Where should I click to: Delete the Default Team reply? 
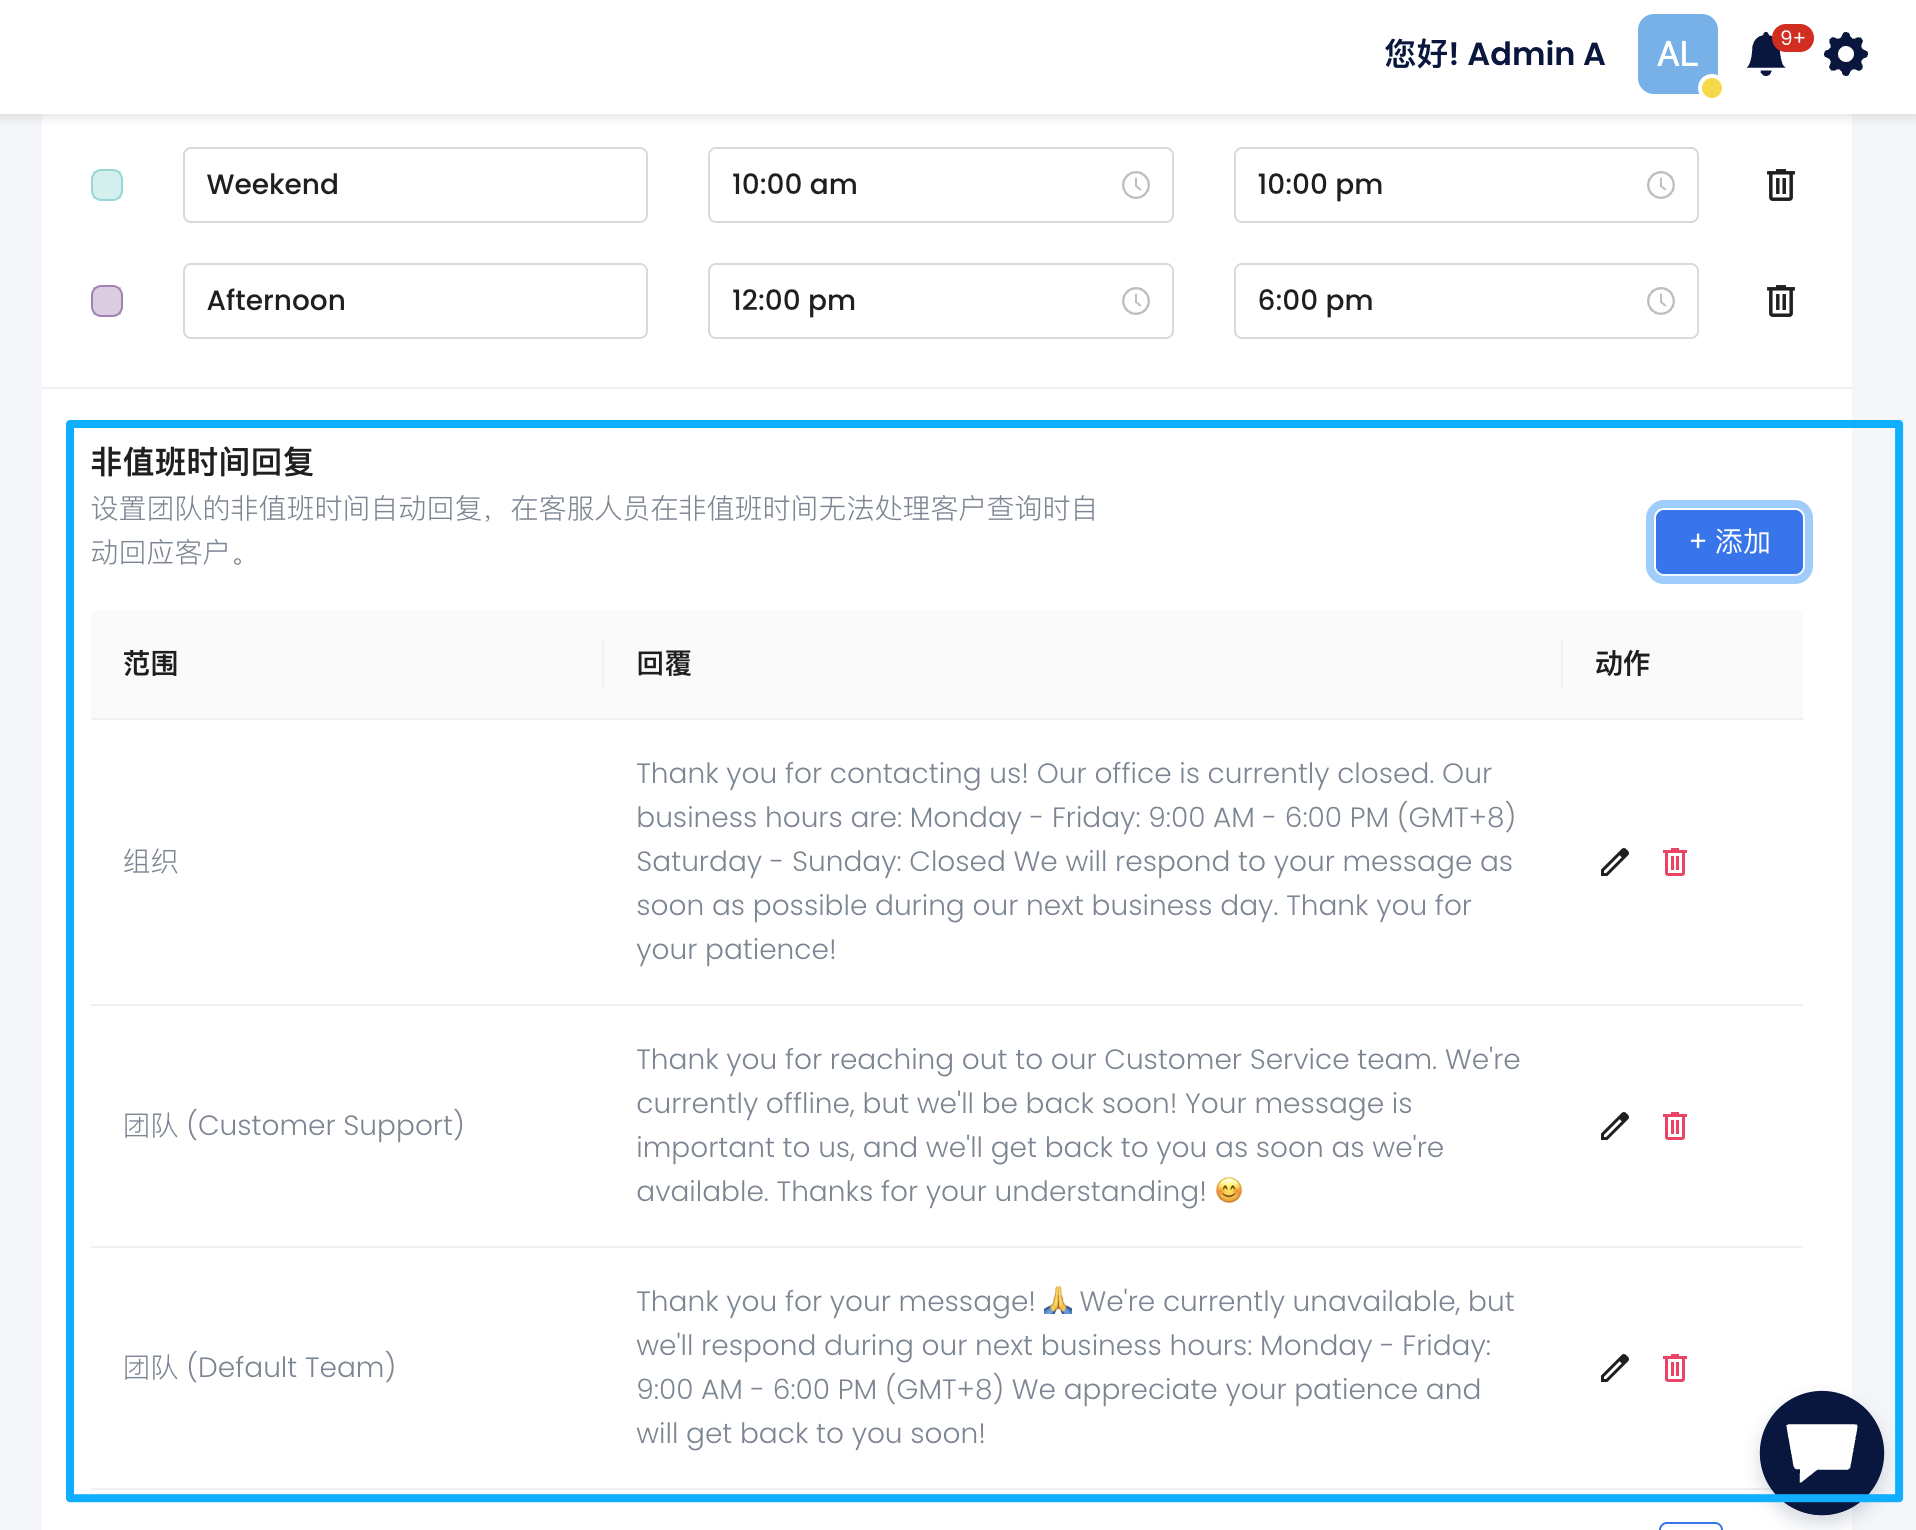coord(1674,1368)
